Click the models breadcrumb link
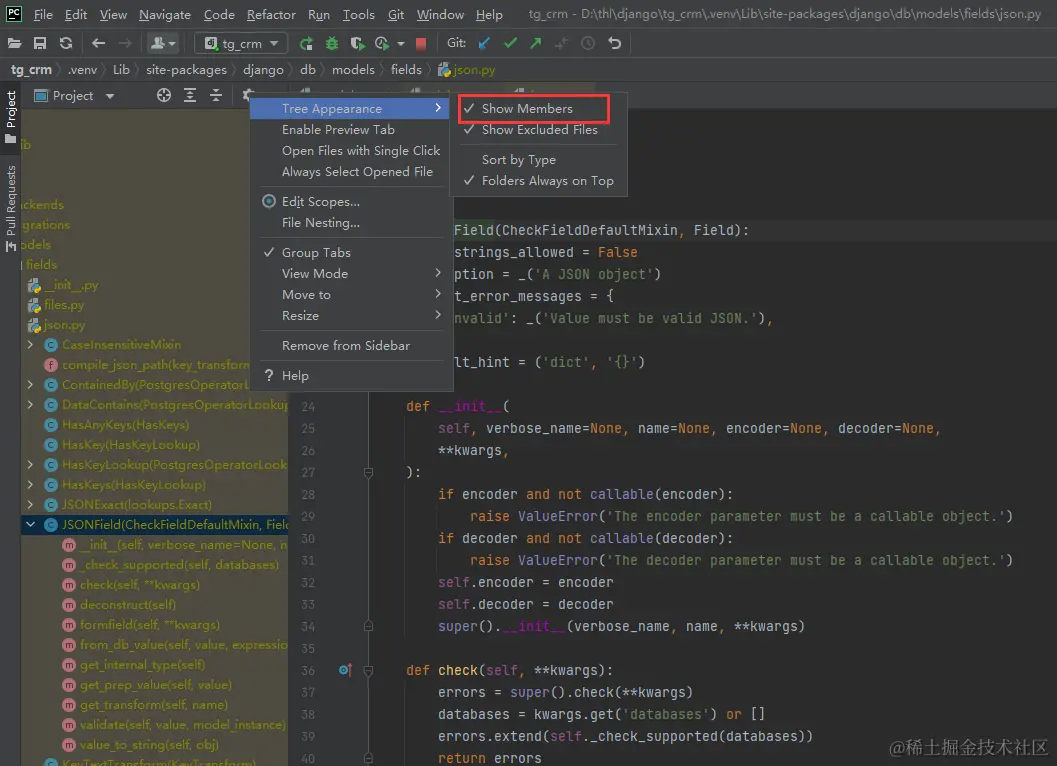 pyautogui.click(x=352, y=70)
